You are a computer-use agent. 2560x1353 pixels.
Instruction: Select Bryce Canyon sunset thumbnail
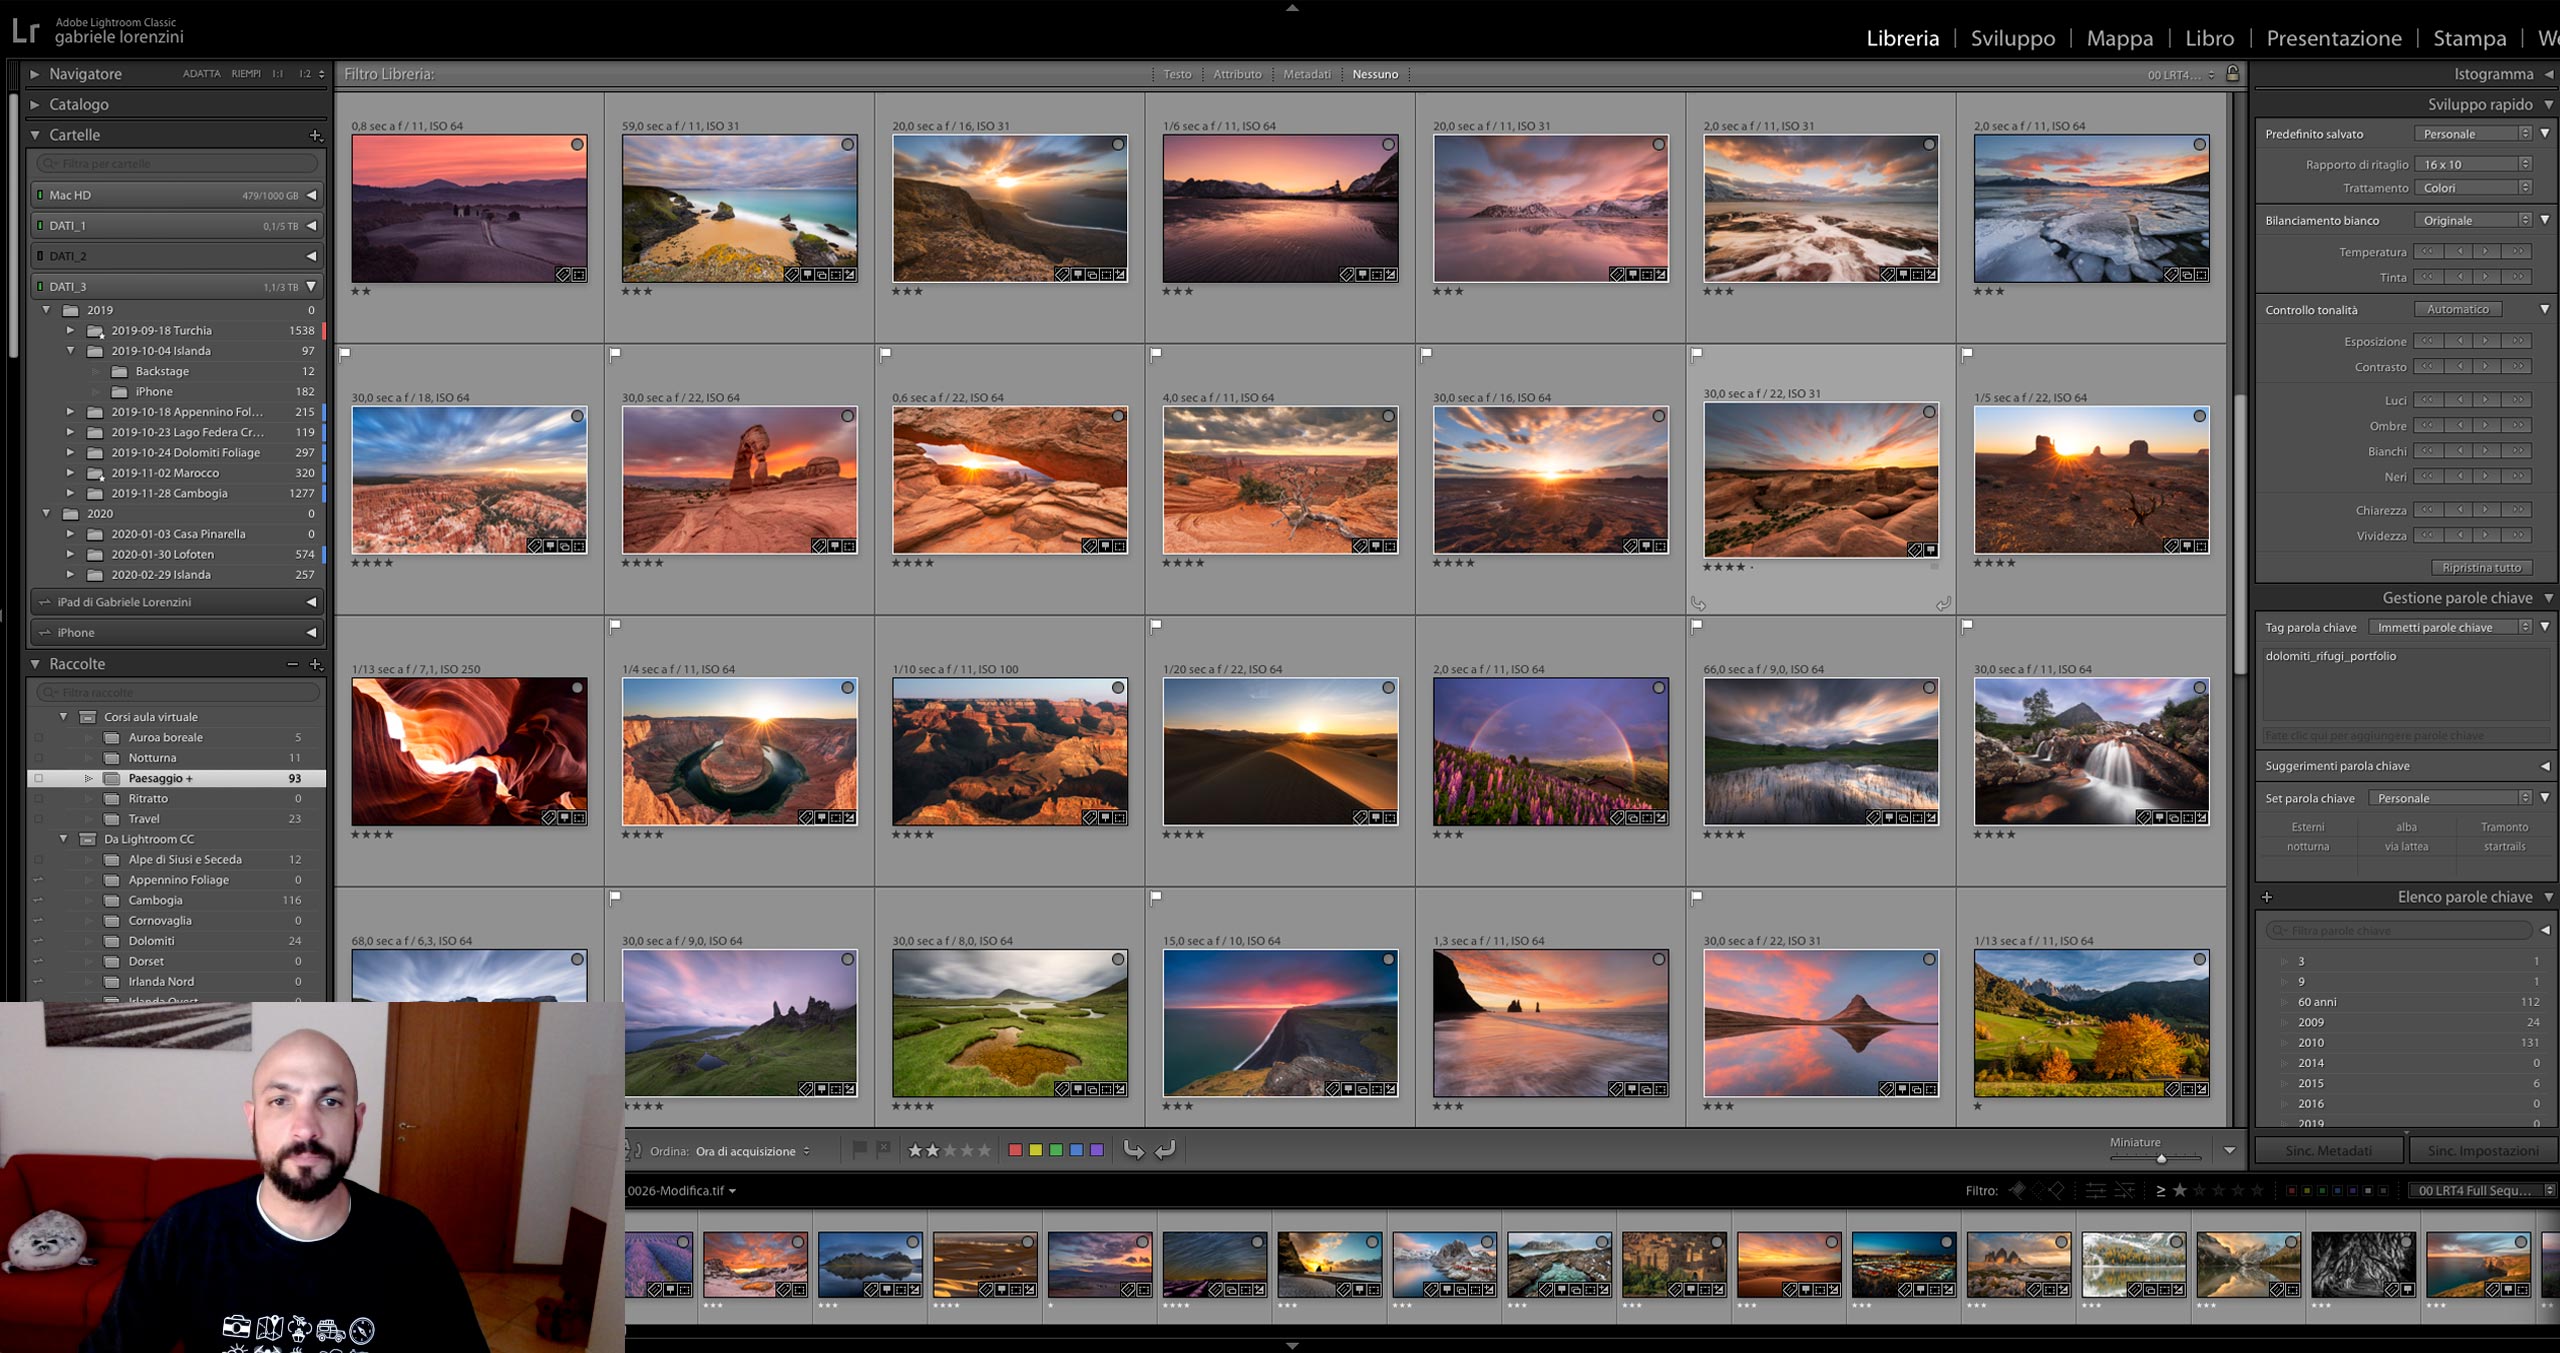click(469, 480)
